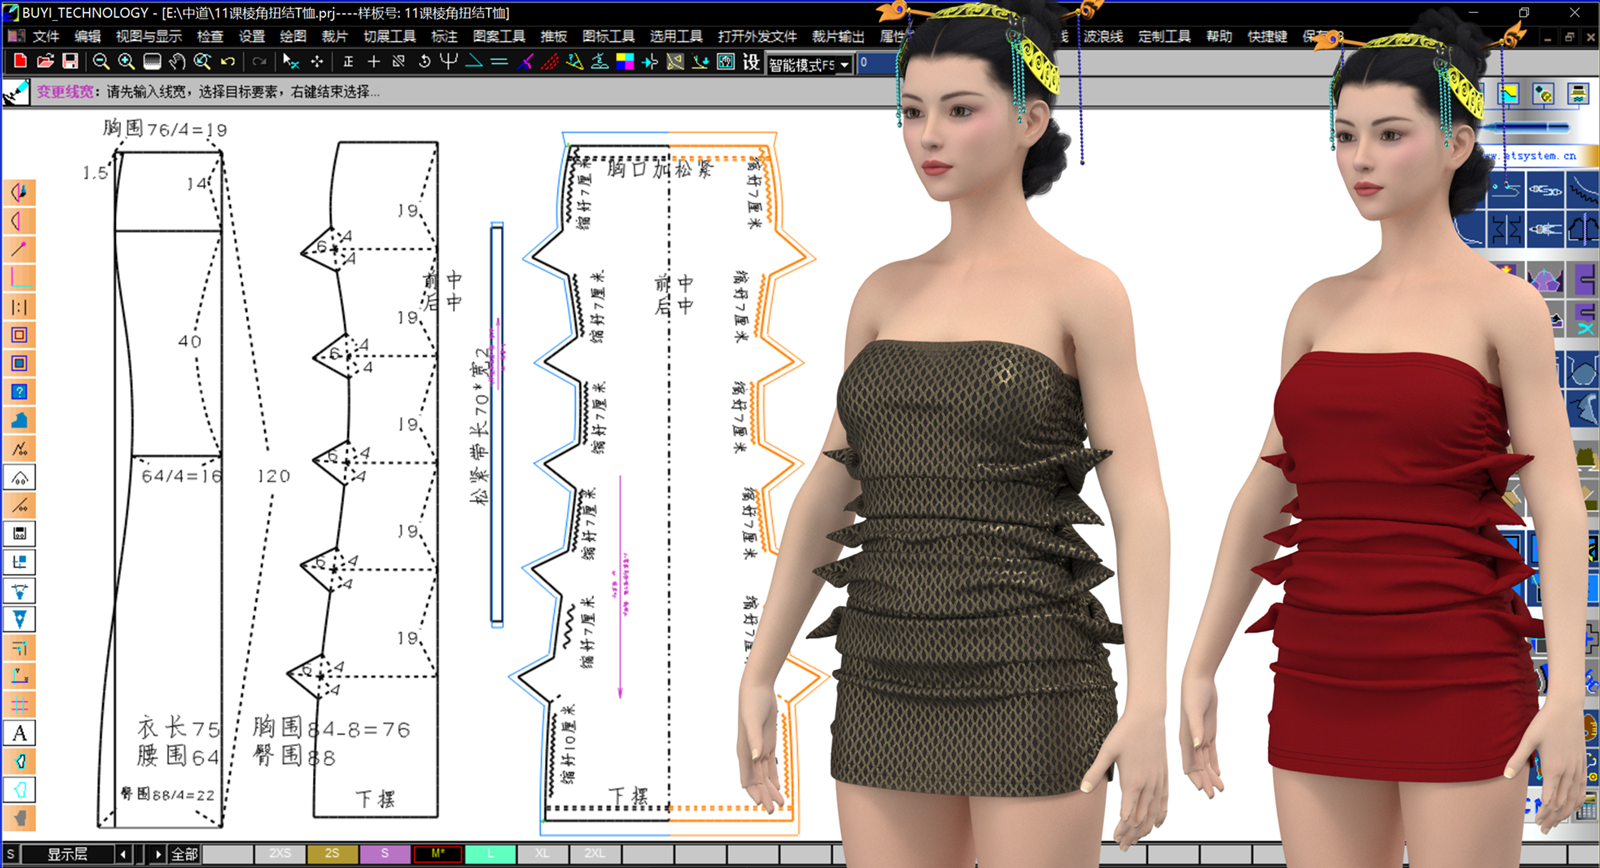Click the Zoom out magnifier
Image resolution: width=1600 pixels, height=868 pixels.
[x=101, y=61]
